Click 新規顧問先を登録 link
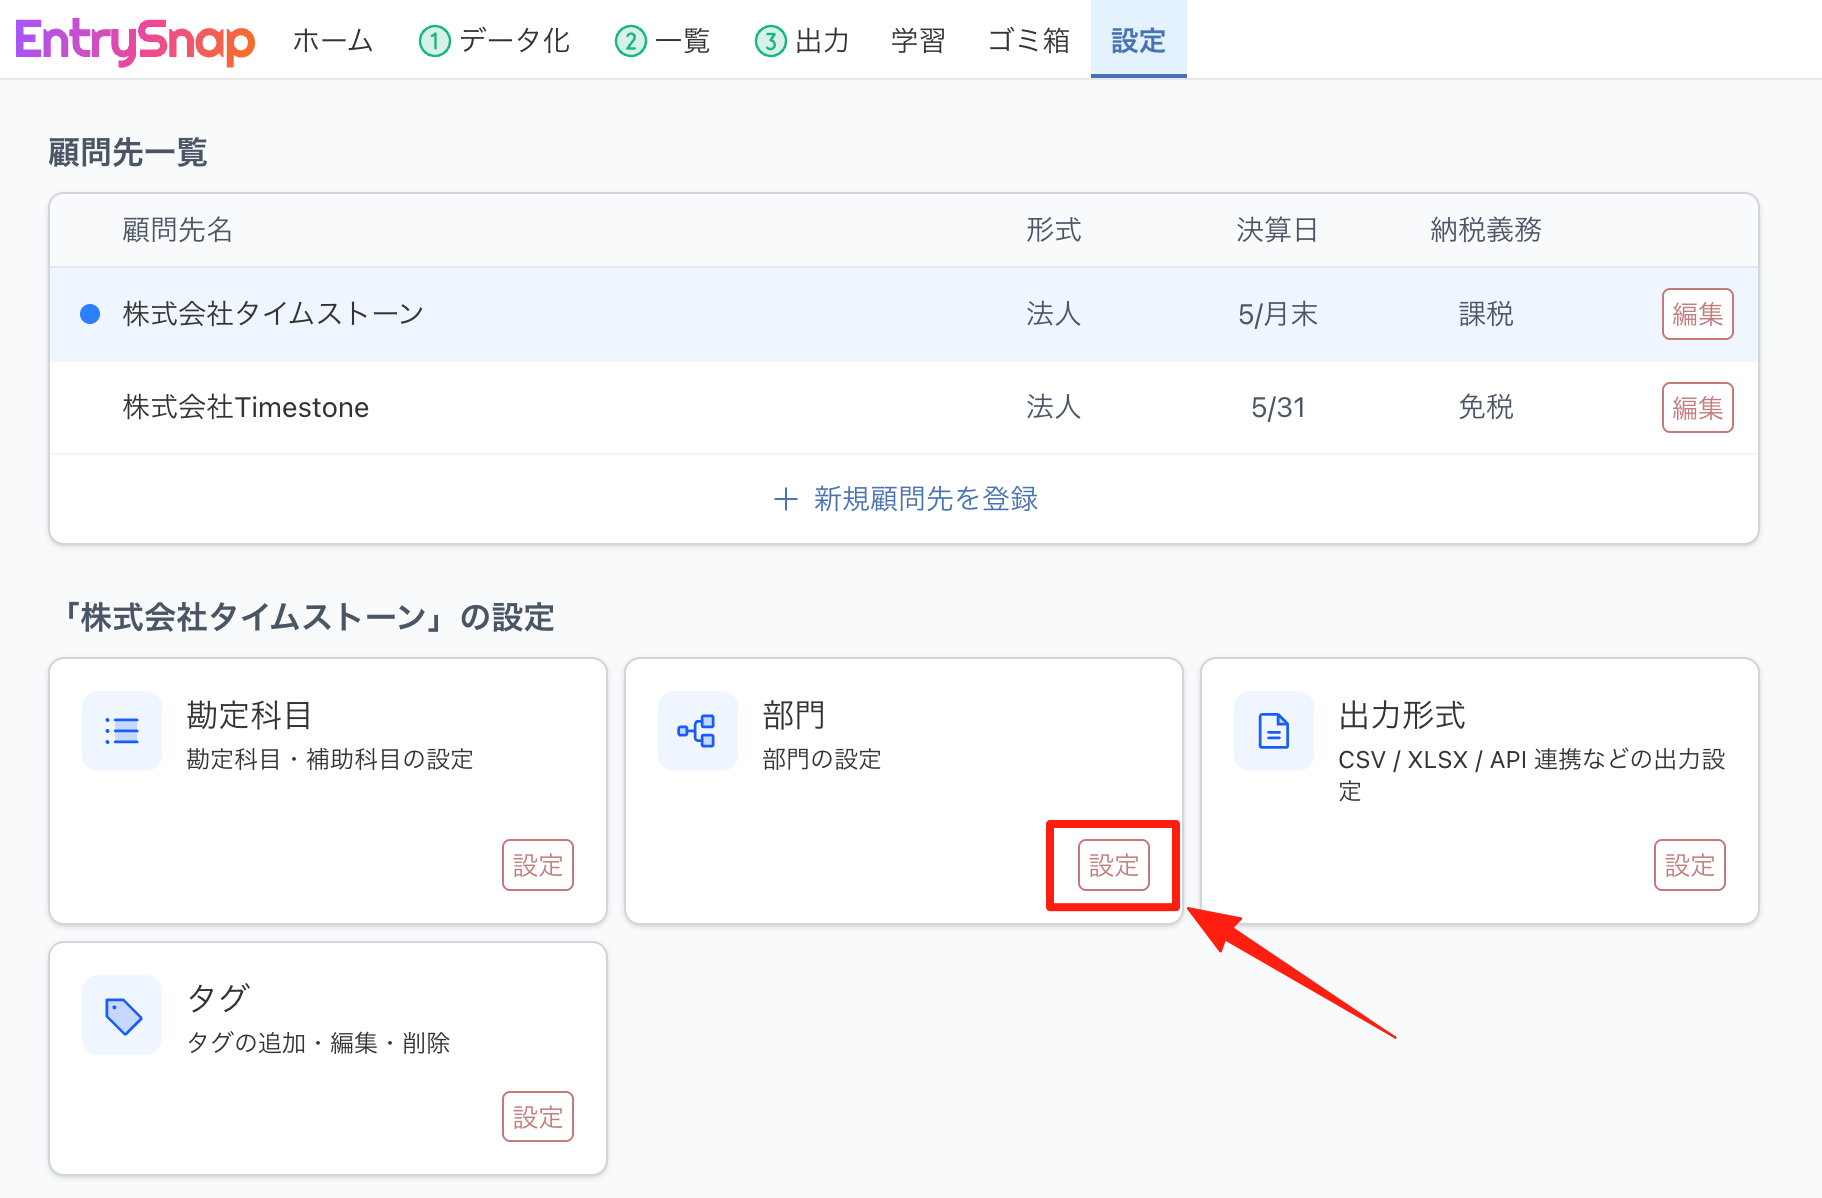Viewport: 1822px width, 1198px height. pyautogui.click(x=907, y=499)
